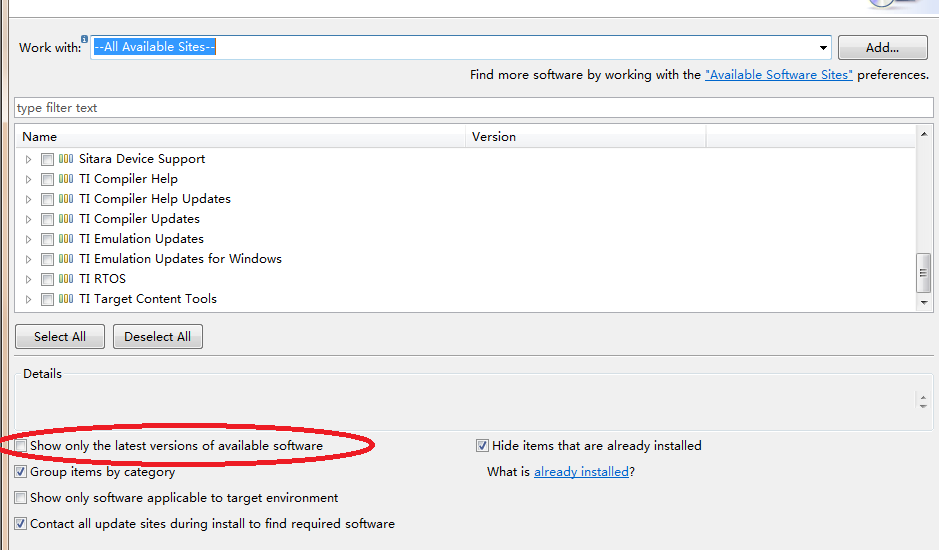Click the category icon beside TI Compiler Help

coord(66,179)
